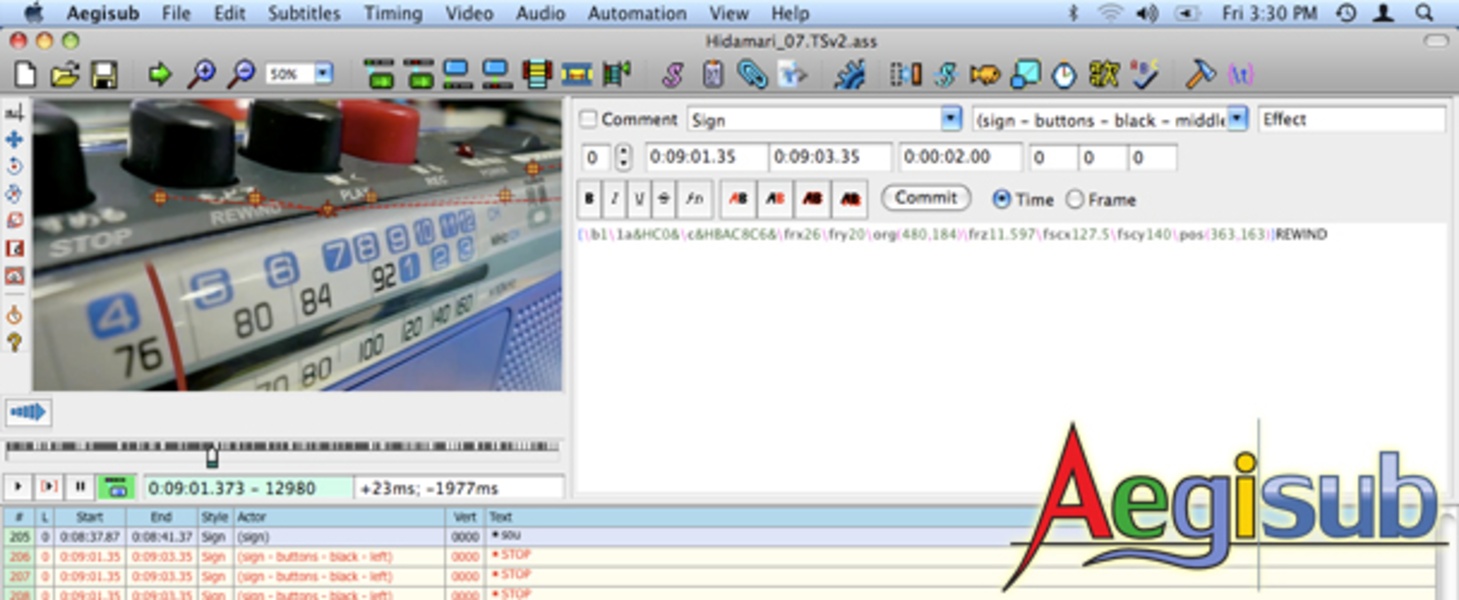Open a subtitles file via folder icon
This screenshot has width=1459, height=600.
click(65, 74)
